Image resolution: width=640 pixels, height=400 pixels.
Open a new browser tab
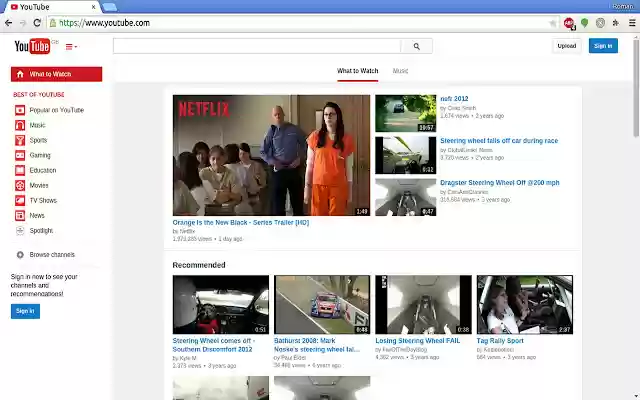click(x=109, y=7)
